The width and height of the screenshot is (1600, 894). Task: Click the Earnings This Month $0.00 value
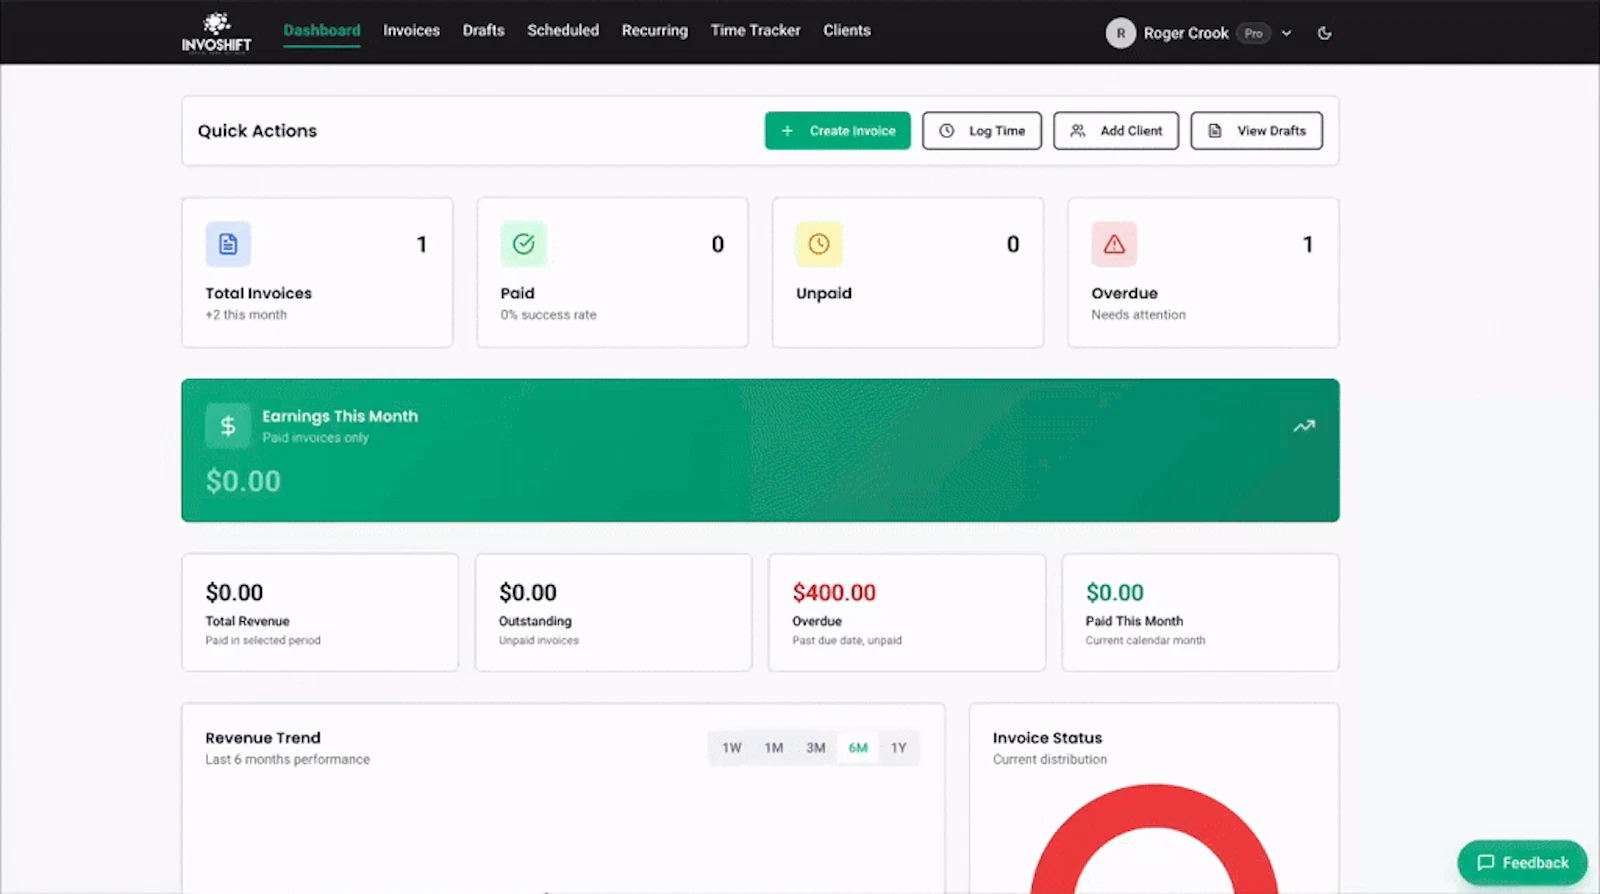tap(243, 482)
